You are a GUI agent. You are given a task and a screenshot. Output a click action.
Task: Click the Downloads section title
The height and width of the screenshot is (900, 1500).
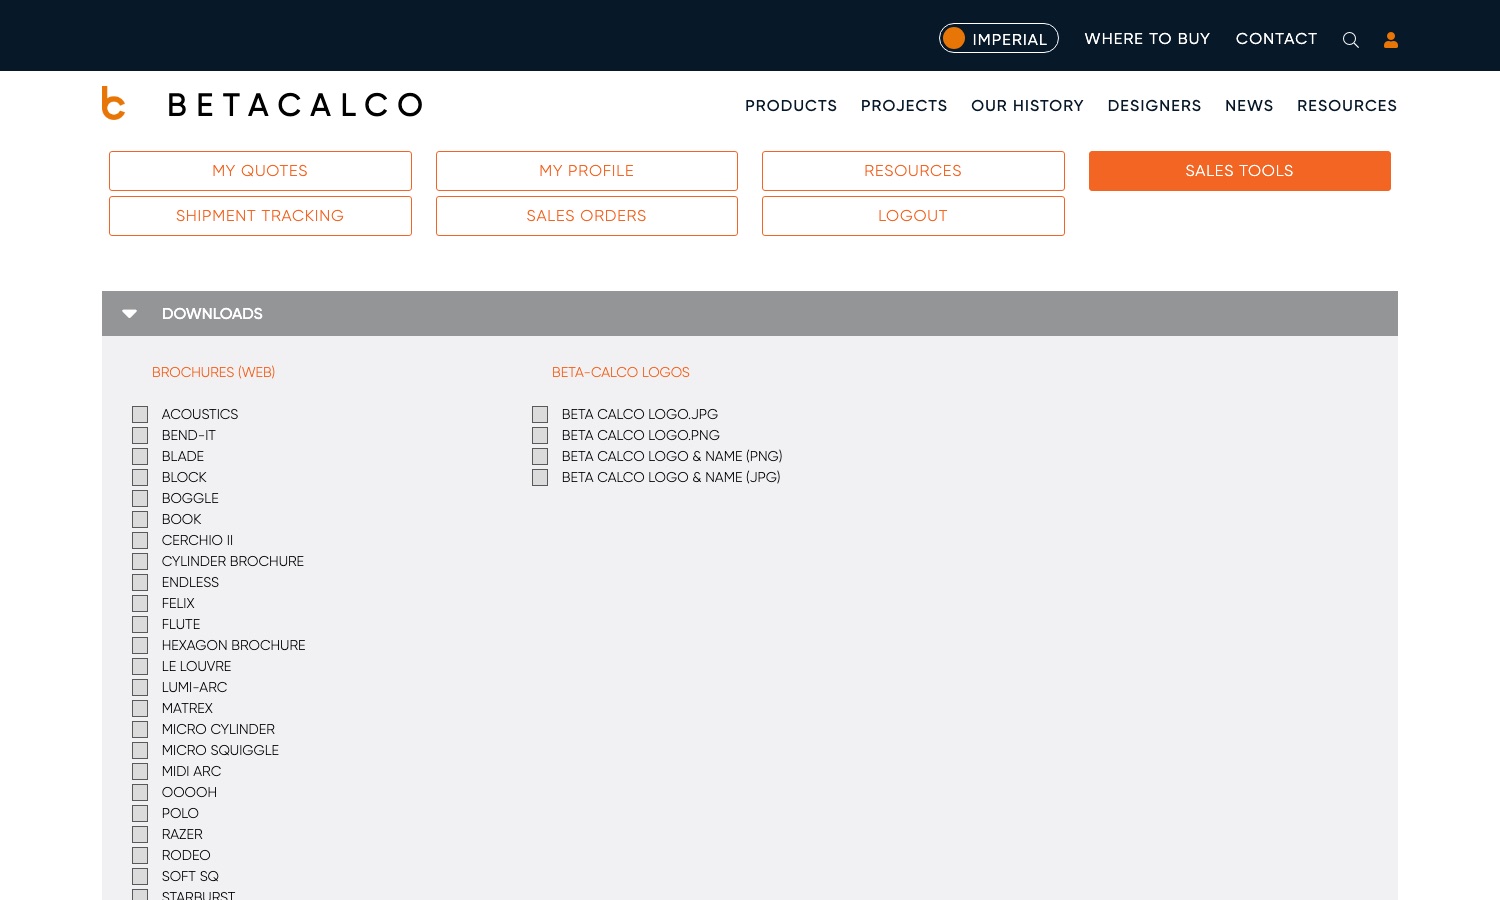(x=212, y=313)
